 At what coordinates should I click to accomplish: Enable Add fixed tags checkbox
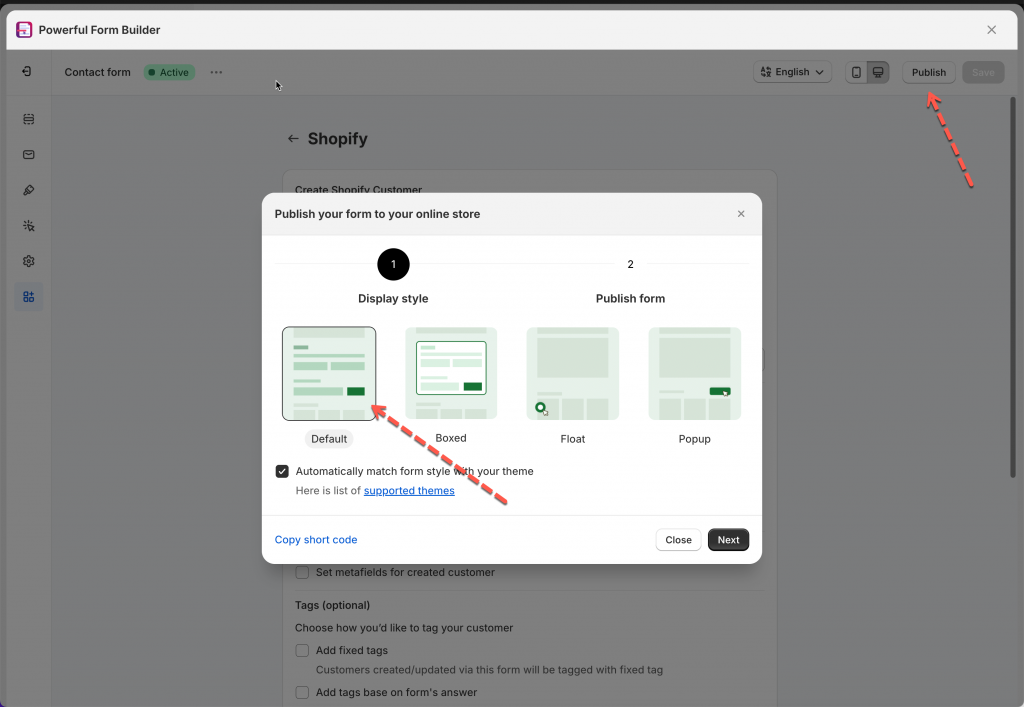point(302,651)
